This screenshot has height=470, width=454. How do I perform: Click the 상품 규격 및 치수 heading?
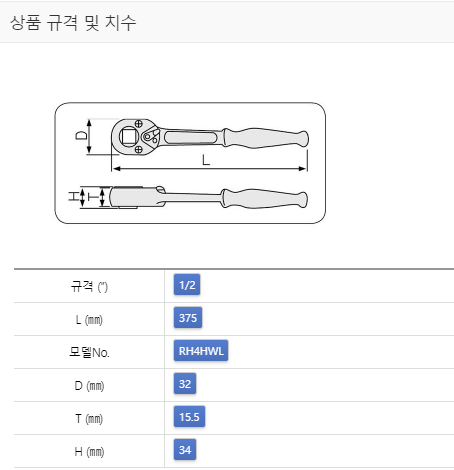73,23
